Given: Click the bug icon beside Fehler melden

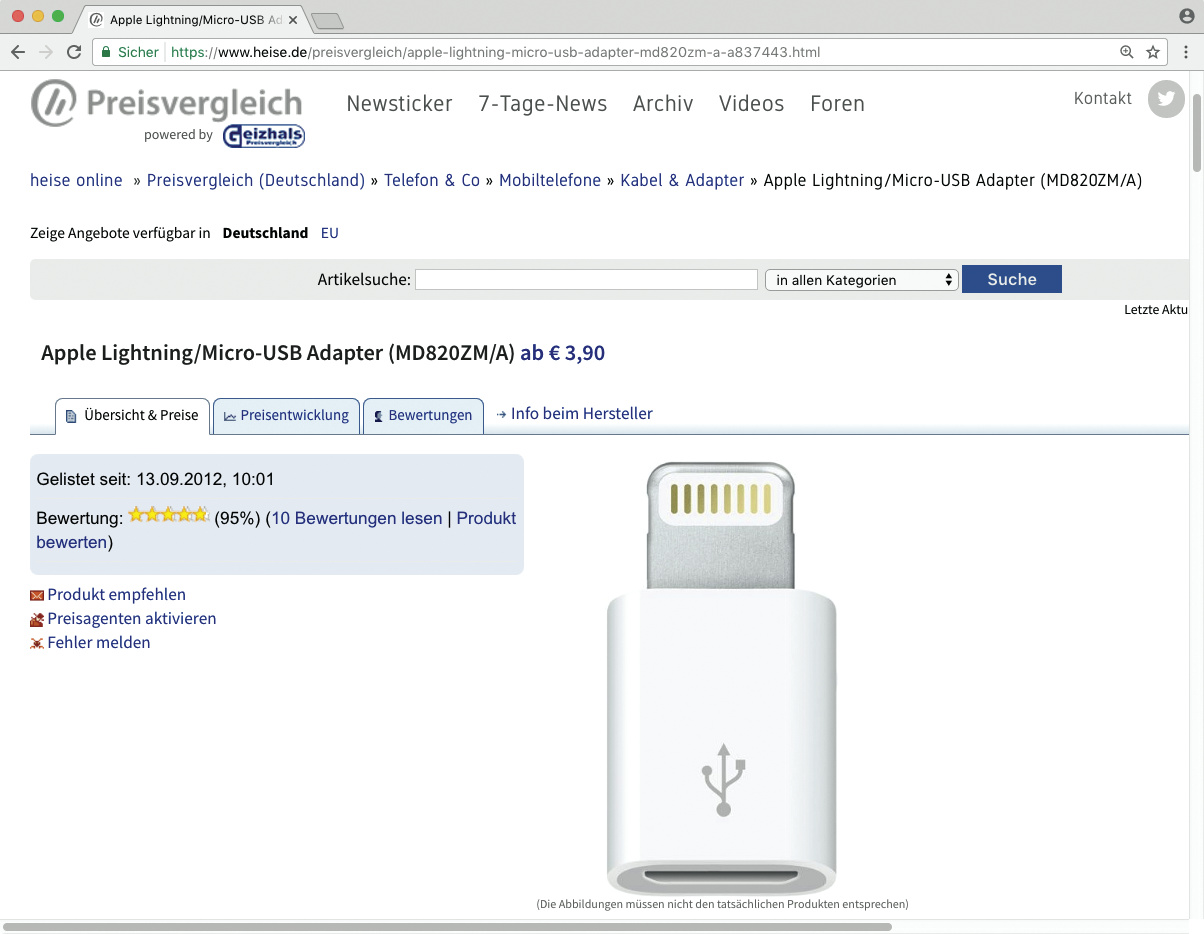Looking at the screenshot, I should pos(37,644).
